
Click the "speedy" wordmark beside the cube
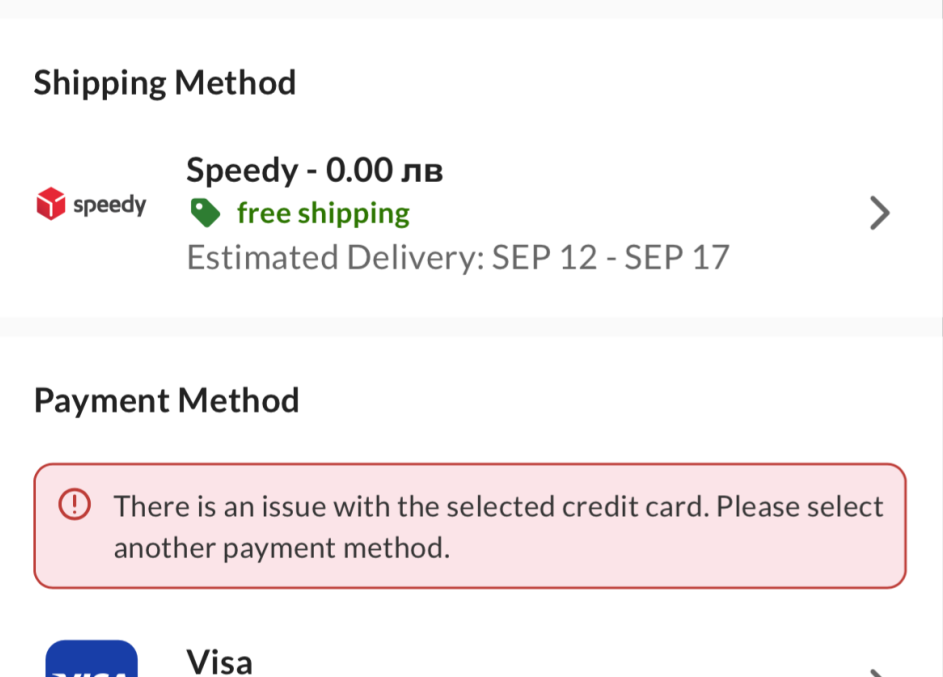(110, 205)
